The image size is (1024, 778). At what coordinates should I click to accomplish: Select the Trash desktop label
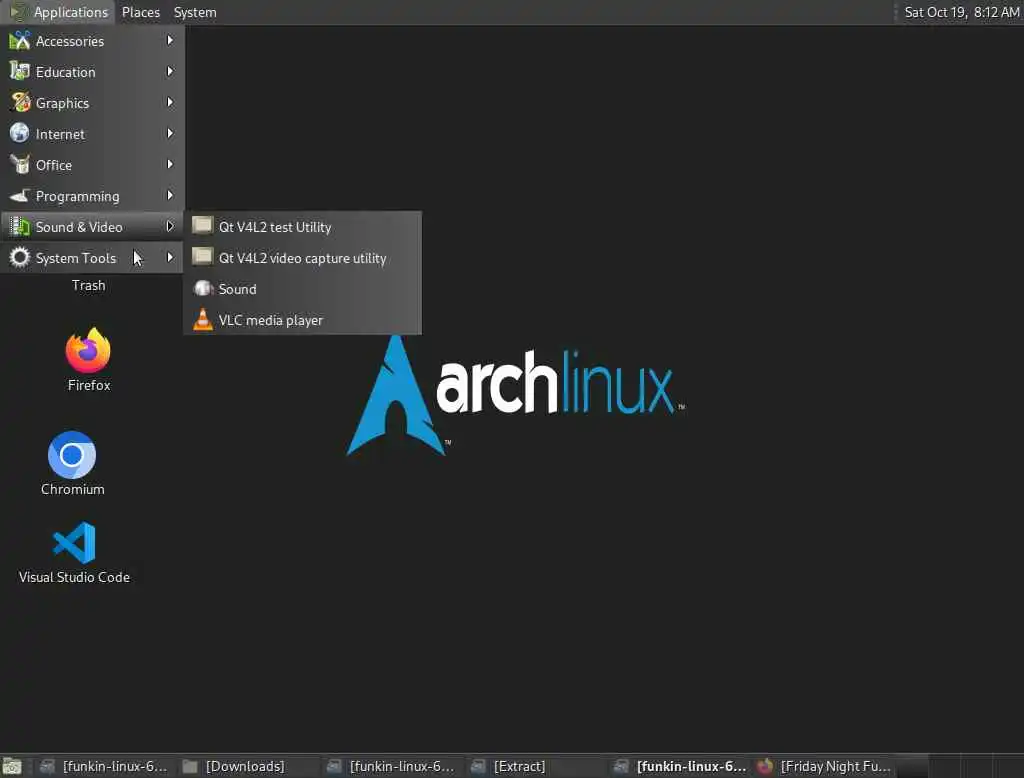pos(89,285)
